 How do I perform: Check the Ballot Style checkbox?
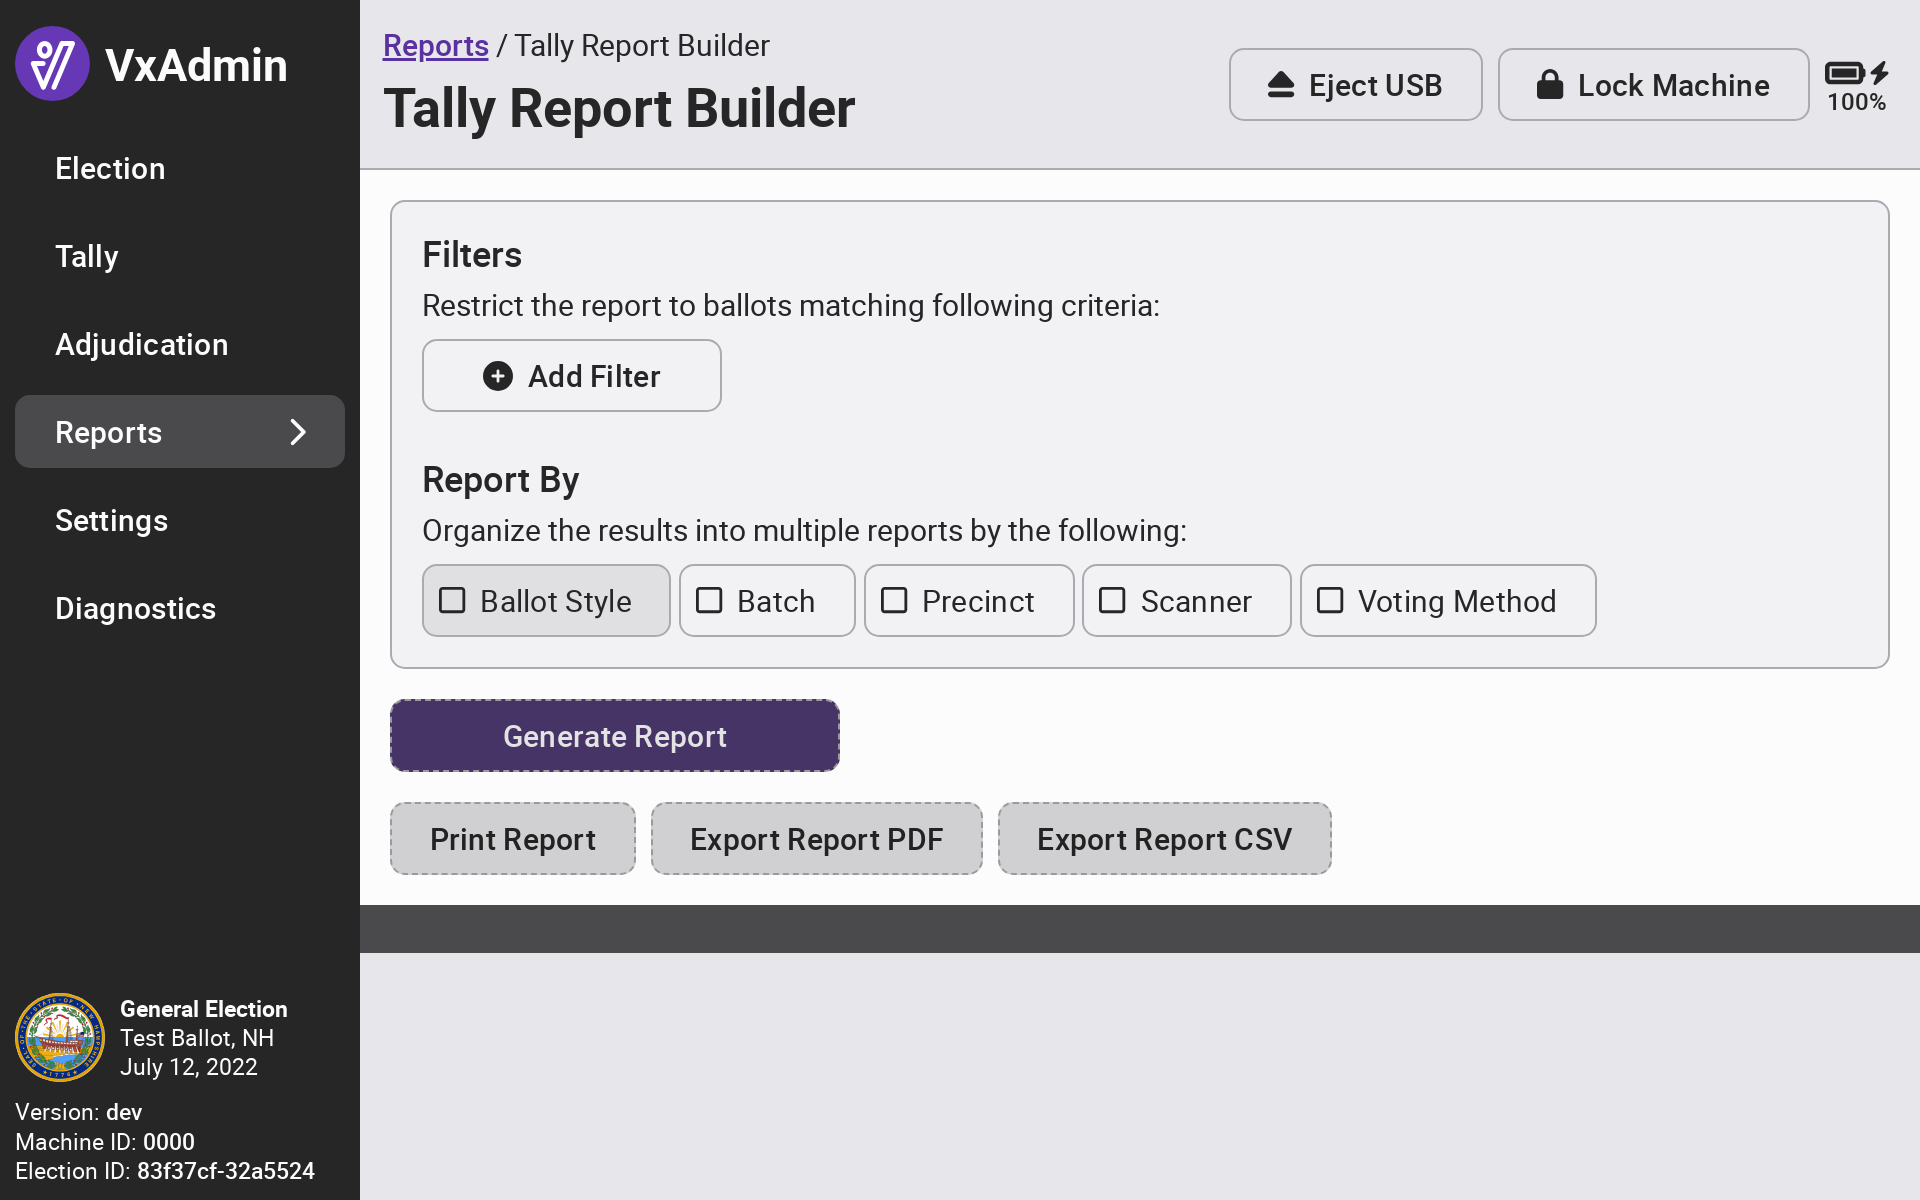(x=453, y=601)
